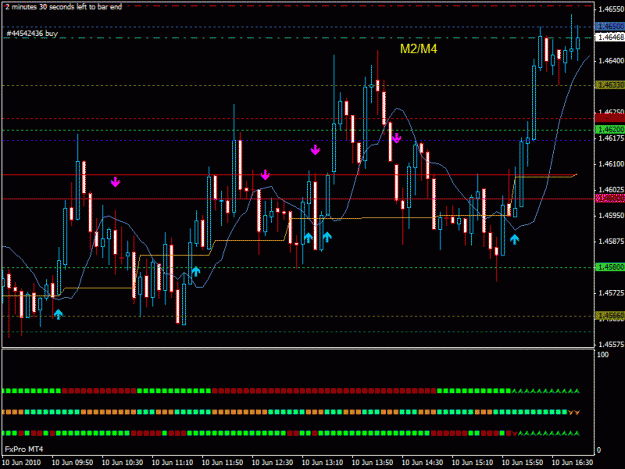Click the 1.46550 price axis label

[611, 9]
